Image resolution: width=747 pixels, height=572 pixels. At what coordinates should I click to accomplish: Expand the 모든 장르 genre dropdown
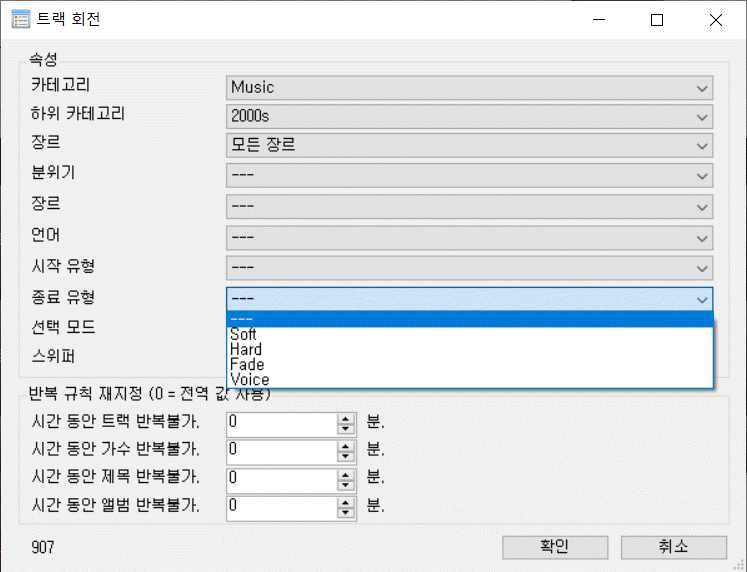pos(469,145)
